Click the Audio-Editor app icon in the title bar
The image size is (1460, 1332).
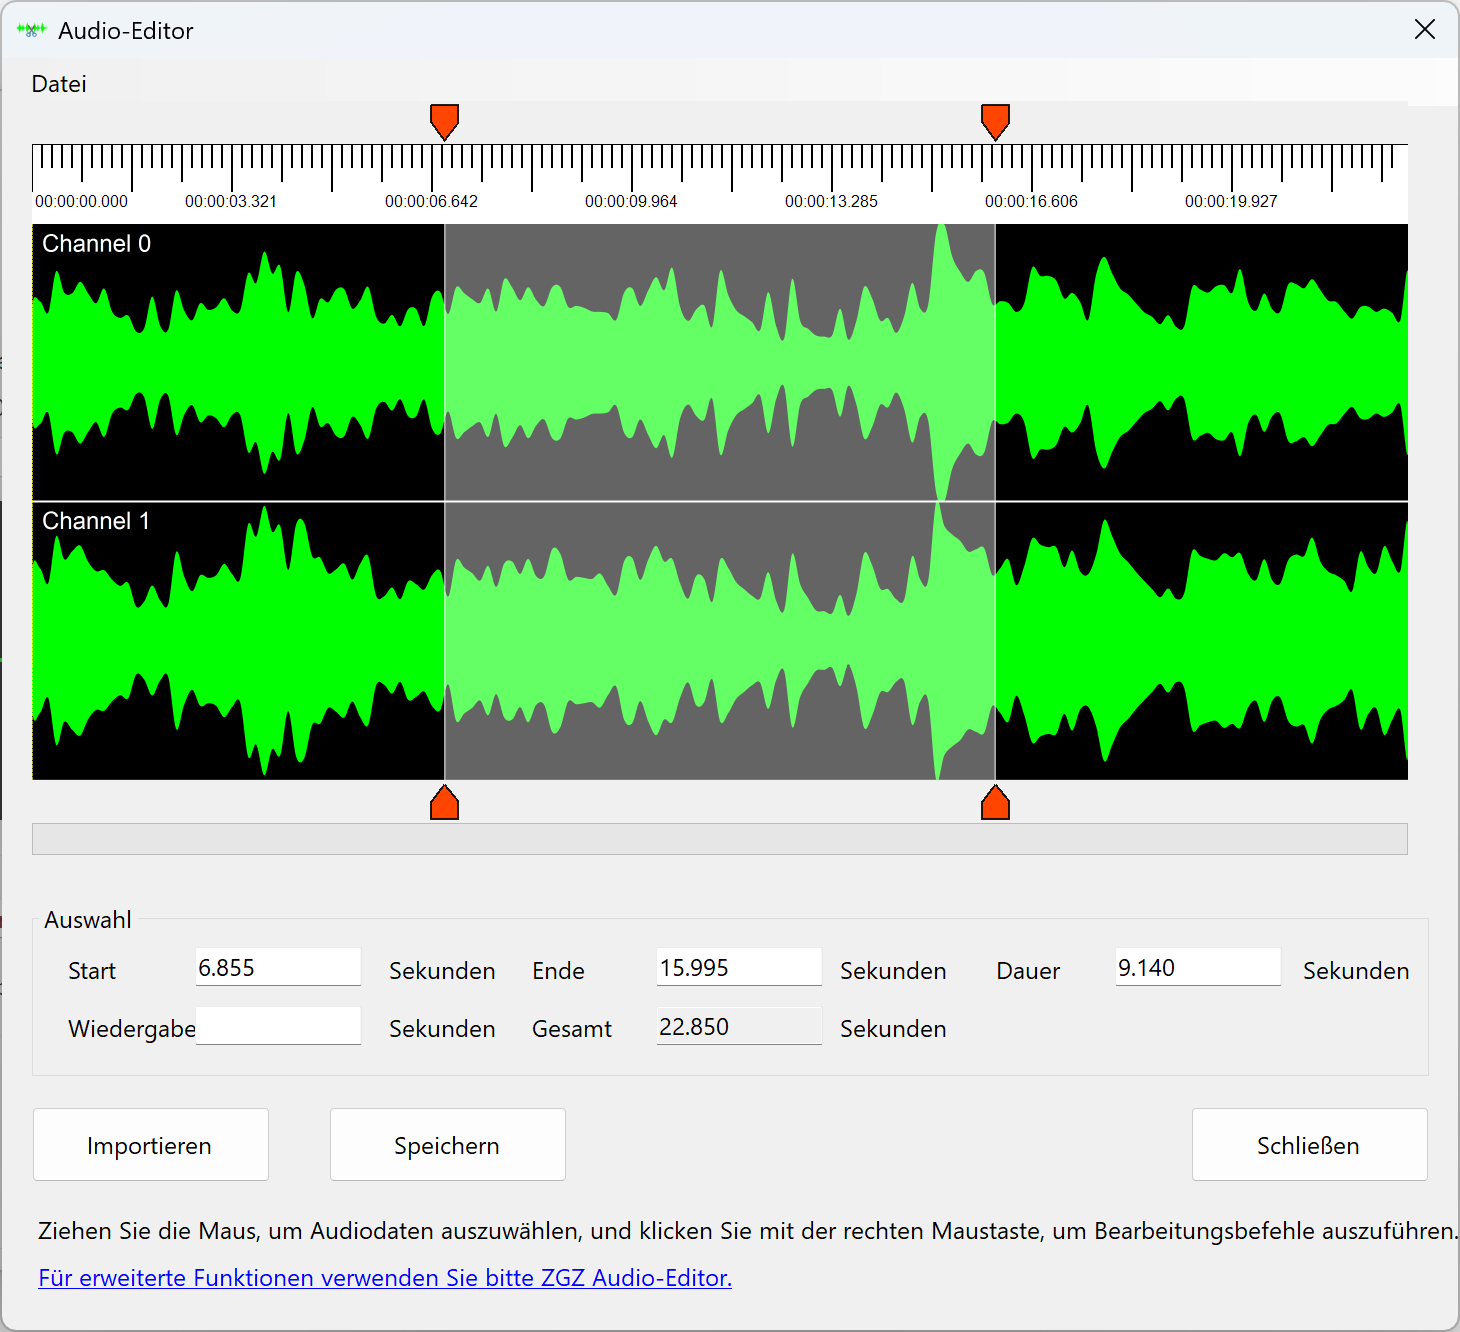point(31,30)
